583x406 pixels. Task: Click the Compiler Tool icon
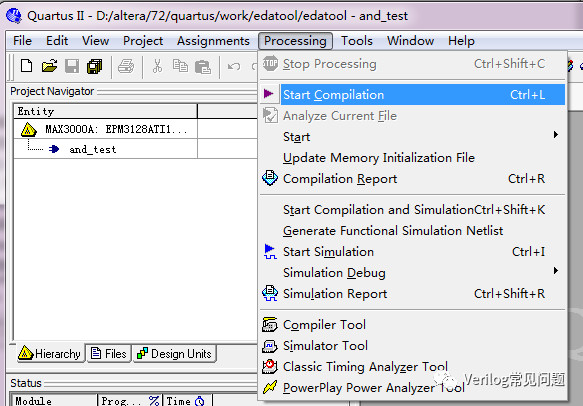(x=270, y=325)
